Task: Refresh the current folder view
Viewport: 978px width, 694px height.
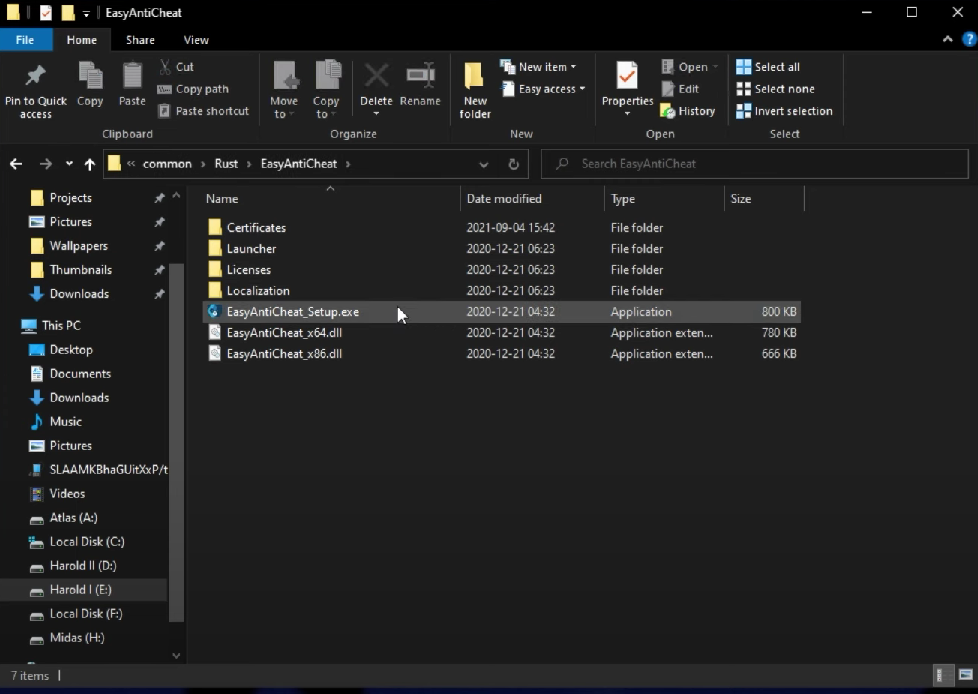Action: [x=514, y=164]
